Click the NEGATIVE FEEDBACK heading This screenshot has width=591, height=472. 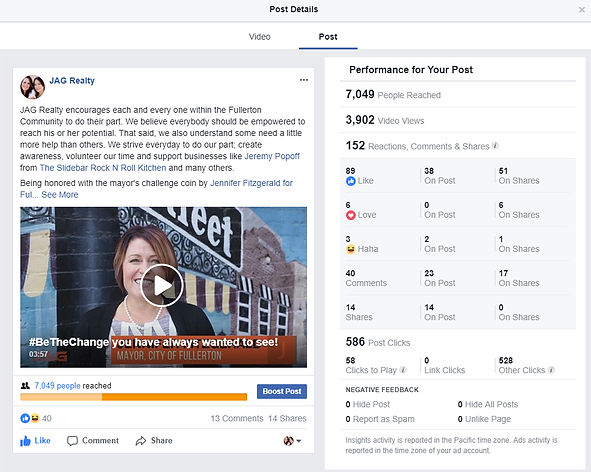(382, 389)
